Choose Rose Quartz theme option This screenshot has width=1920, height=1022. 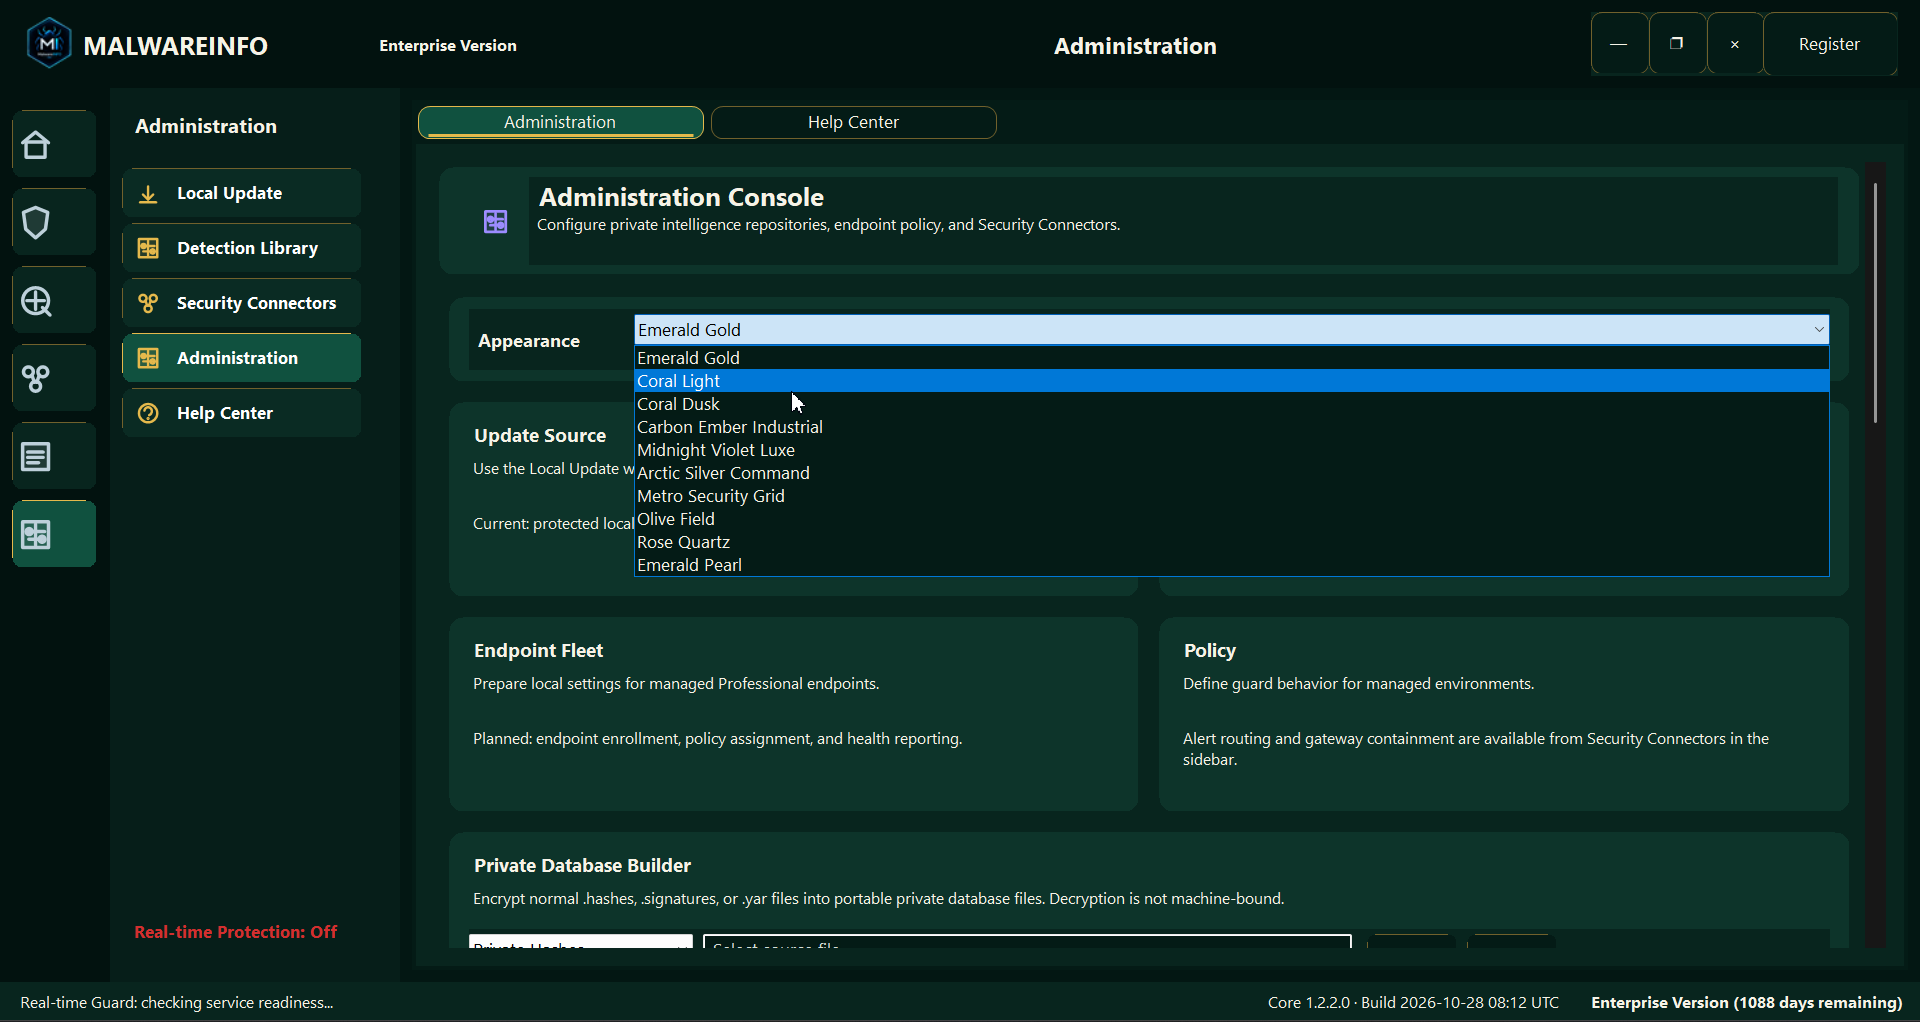pyautogui.click(x=1232, y=542)
